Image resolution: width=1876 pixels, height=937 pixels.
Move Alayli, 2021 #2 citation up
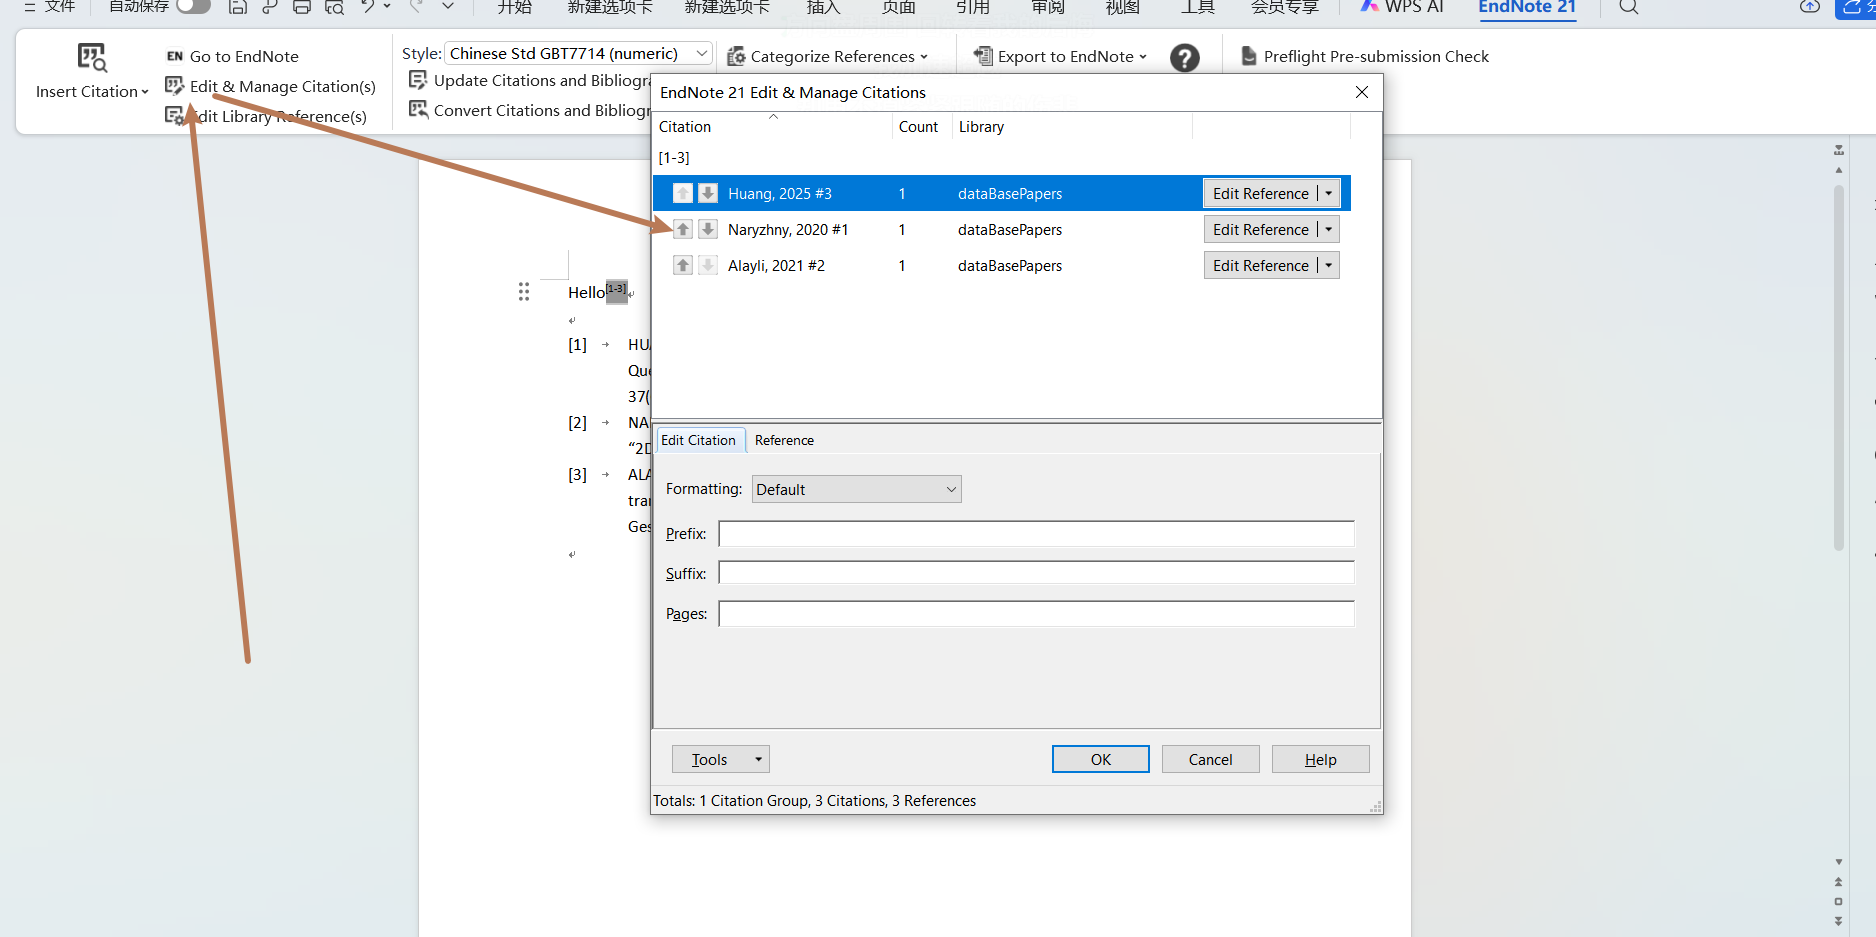click(683, 265)
